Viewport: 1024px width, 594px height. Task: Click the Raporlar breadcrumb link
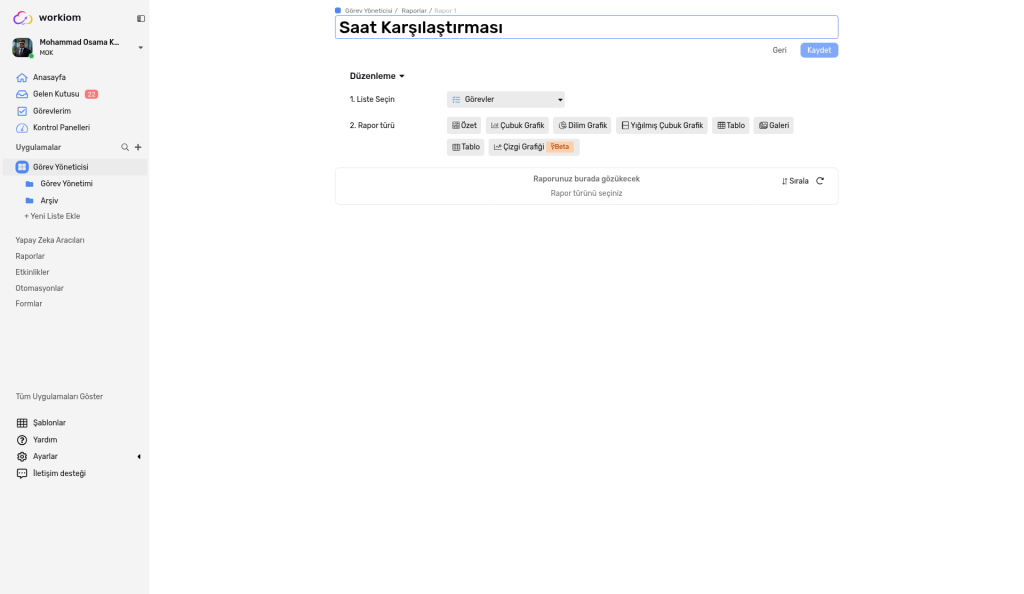coord(413,10)
